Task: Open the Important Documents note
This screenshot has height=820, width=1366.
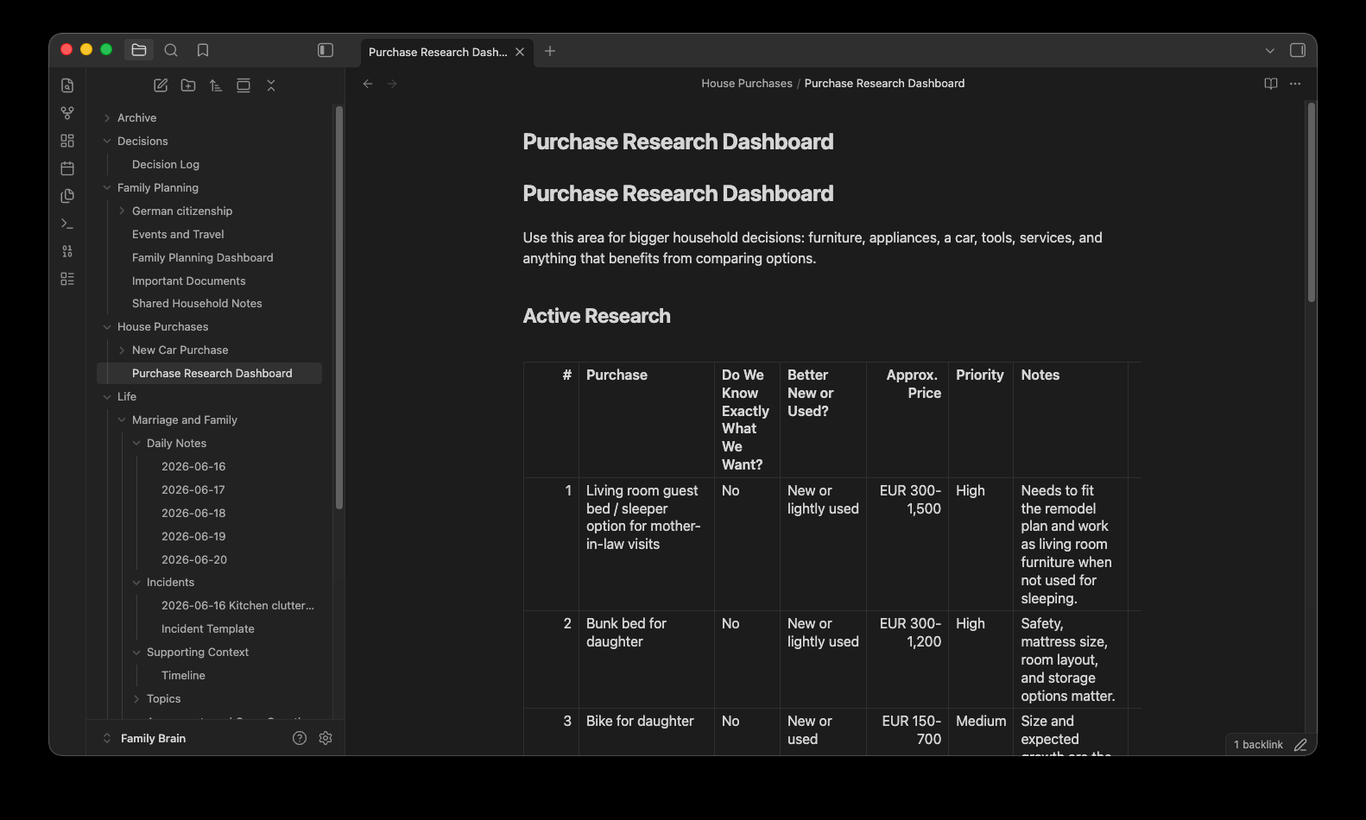Action: pyautogui.click(x=189, y=281)
